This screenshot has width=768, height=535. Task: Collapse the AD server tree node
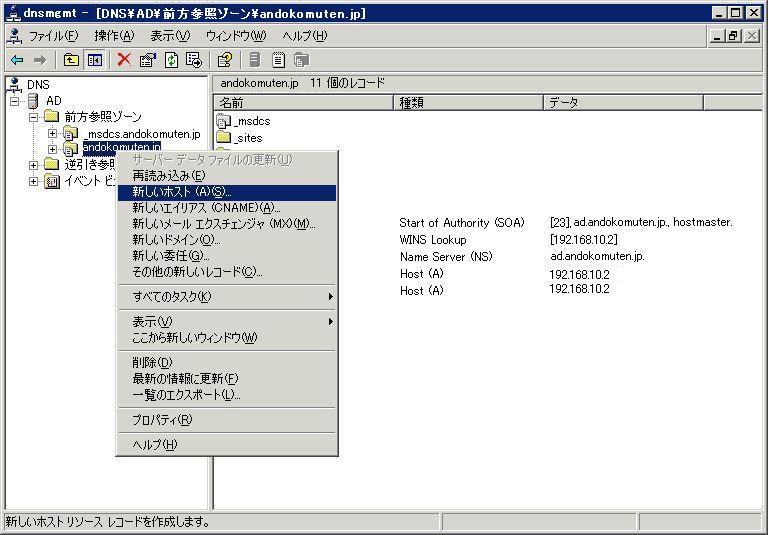(x=14, y=101)
